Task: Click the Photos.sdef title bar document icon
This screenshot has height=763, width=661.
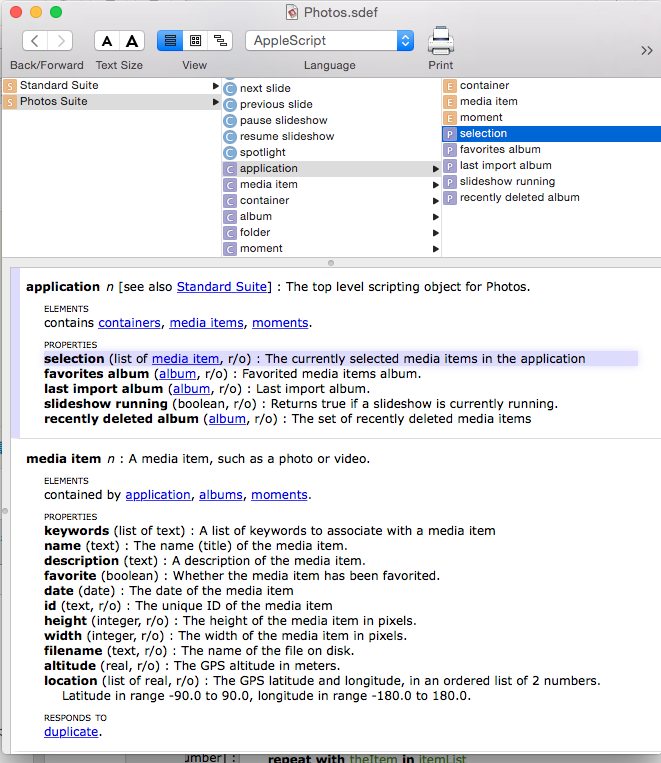Action: coord(292,12)
